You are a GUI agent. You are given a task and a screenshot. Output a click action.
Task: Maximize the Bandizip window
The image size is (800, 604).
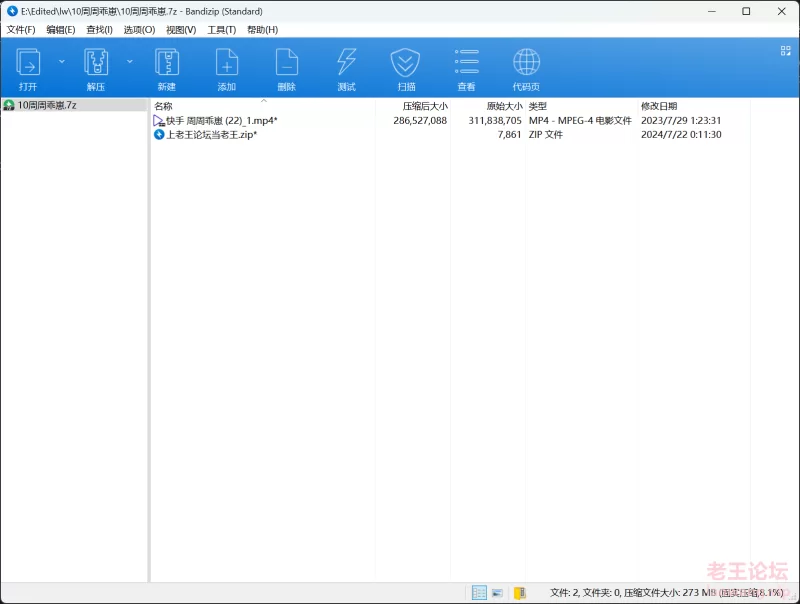(746, 11)
